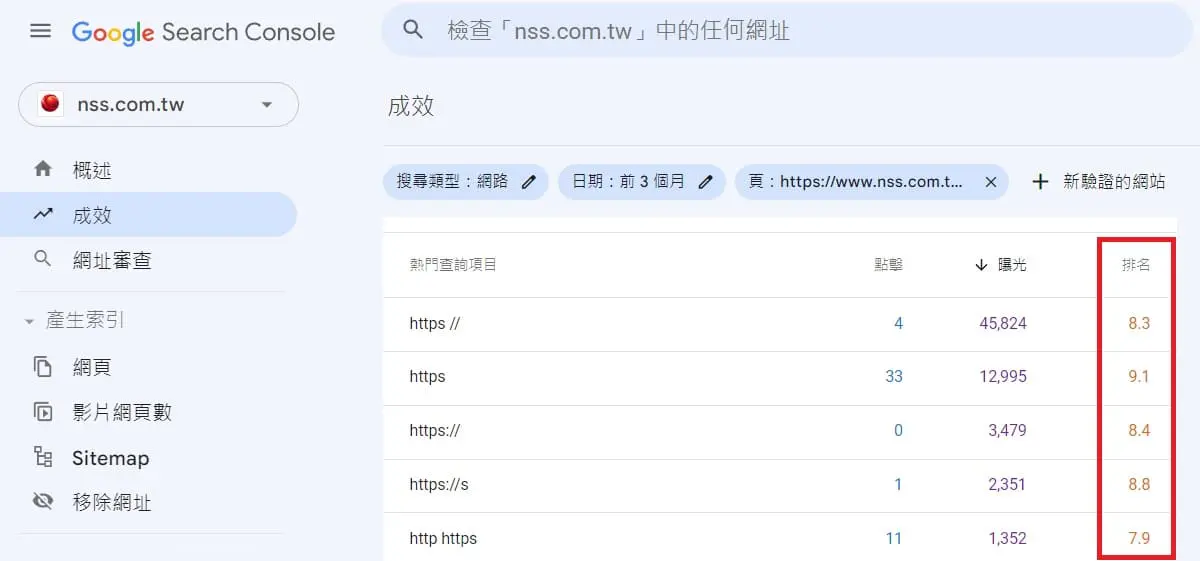Viewport: 1200px width, 561px height.
Task: Click the impressions value 3,479
Action: 1007,431
